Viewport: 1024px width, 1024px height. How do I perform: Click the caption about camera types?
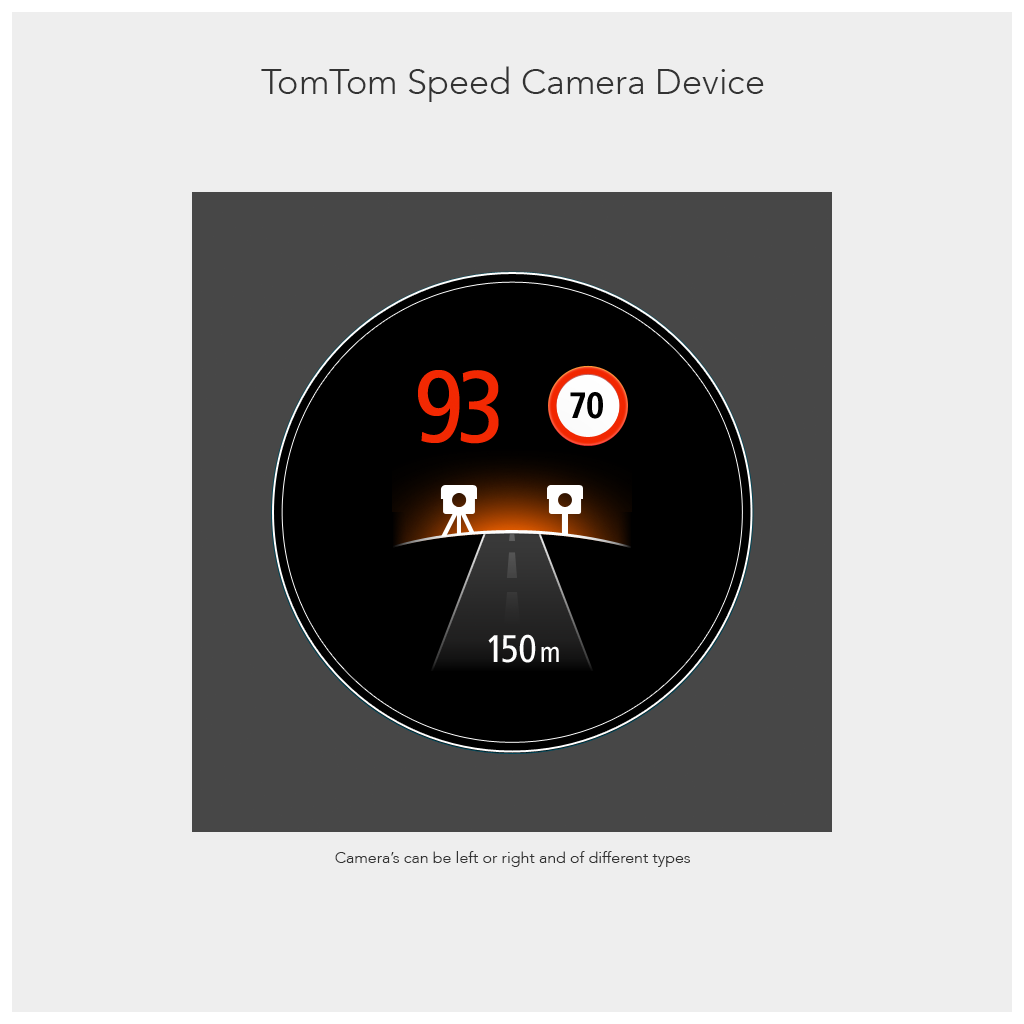point(513,858)
